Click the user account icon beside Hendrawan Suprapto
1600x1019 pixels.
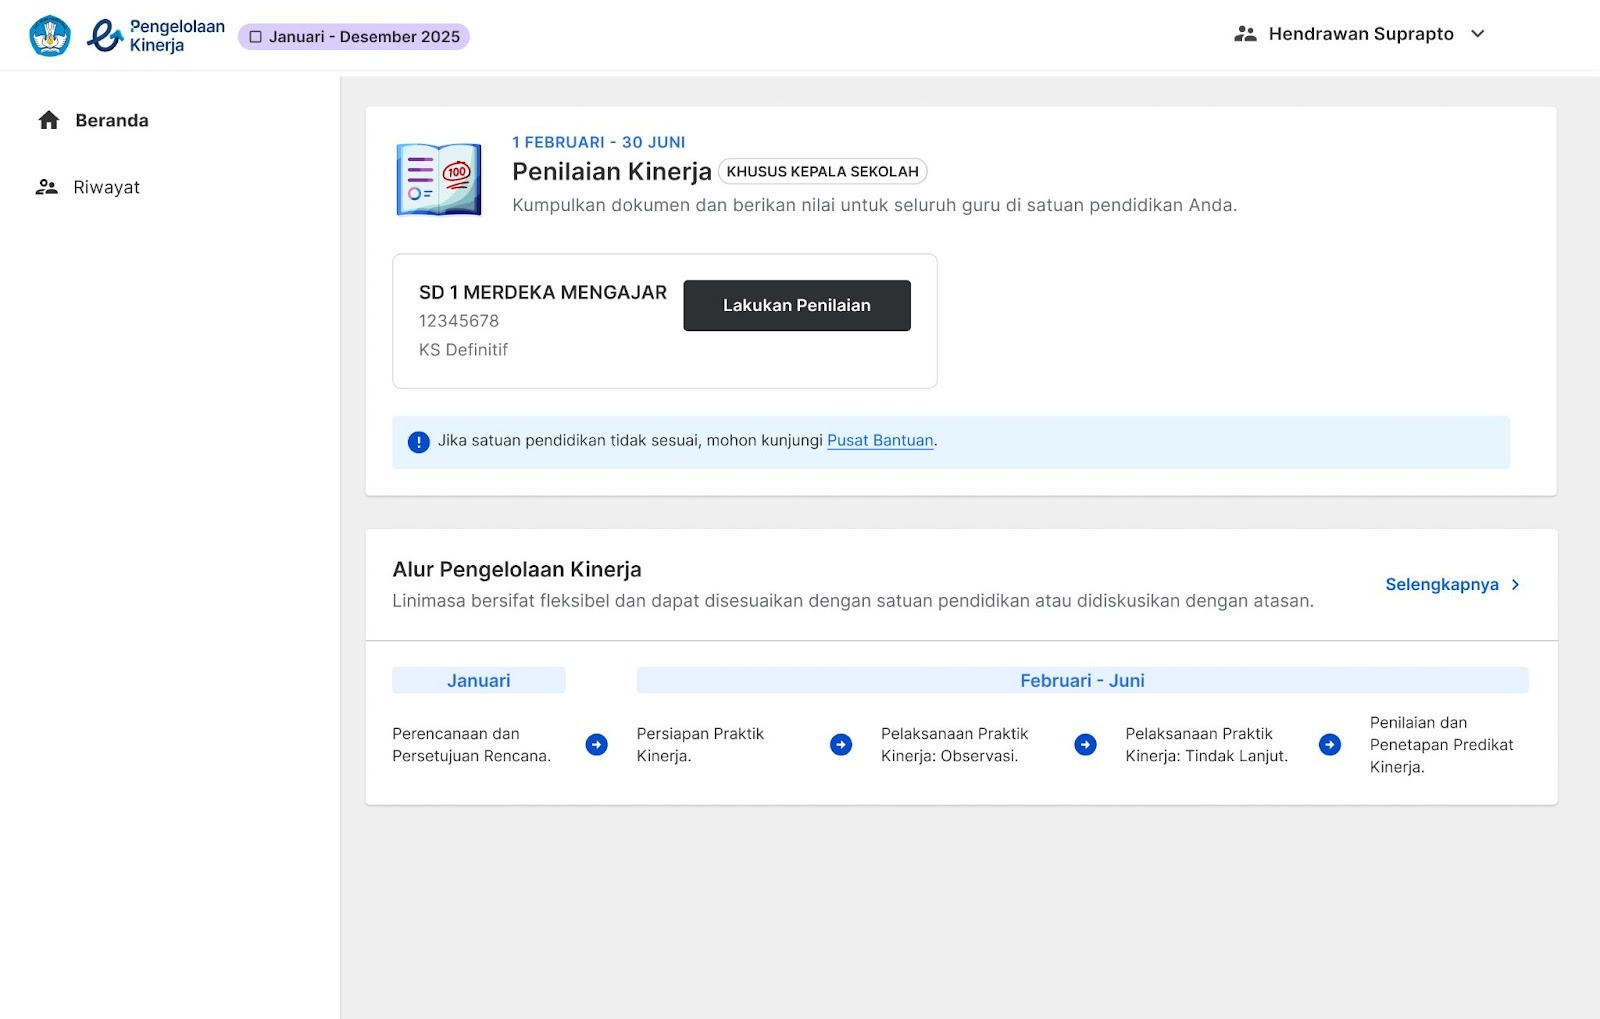1245,34
